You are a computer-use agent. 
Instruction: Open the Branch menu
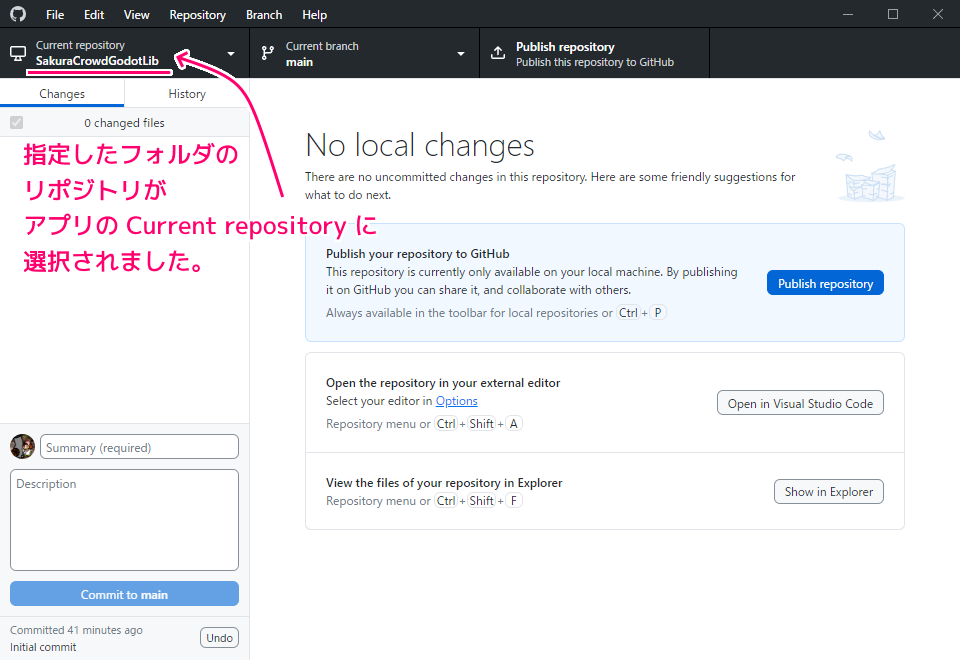point(264,14)
